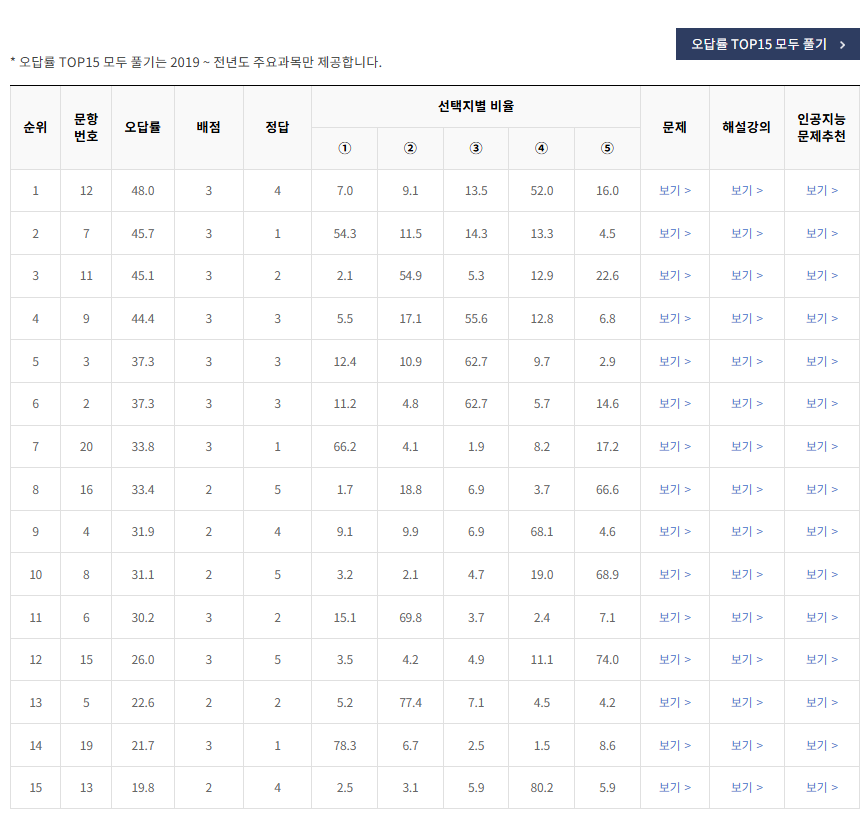Open 문제 보기 for rank 10 question 8
This screenshot has height=819, width=867.
pyautogui.click(x=674, y=575)
